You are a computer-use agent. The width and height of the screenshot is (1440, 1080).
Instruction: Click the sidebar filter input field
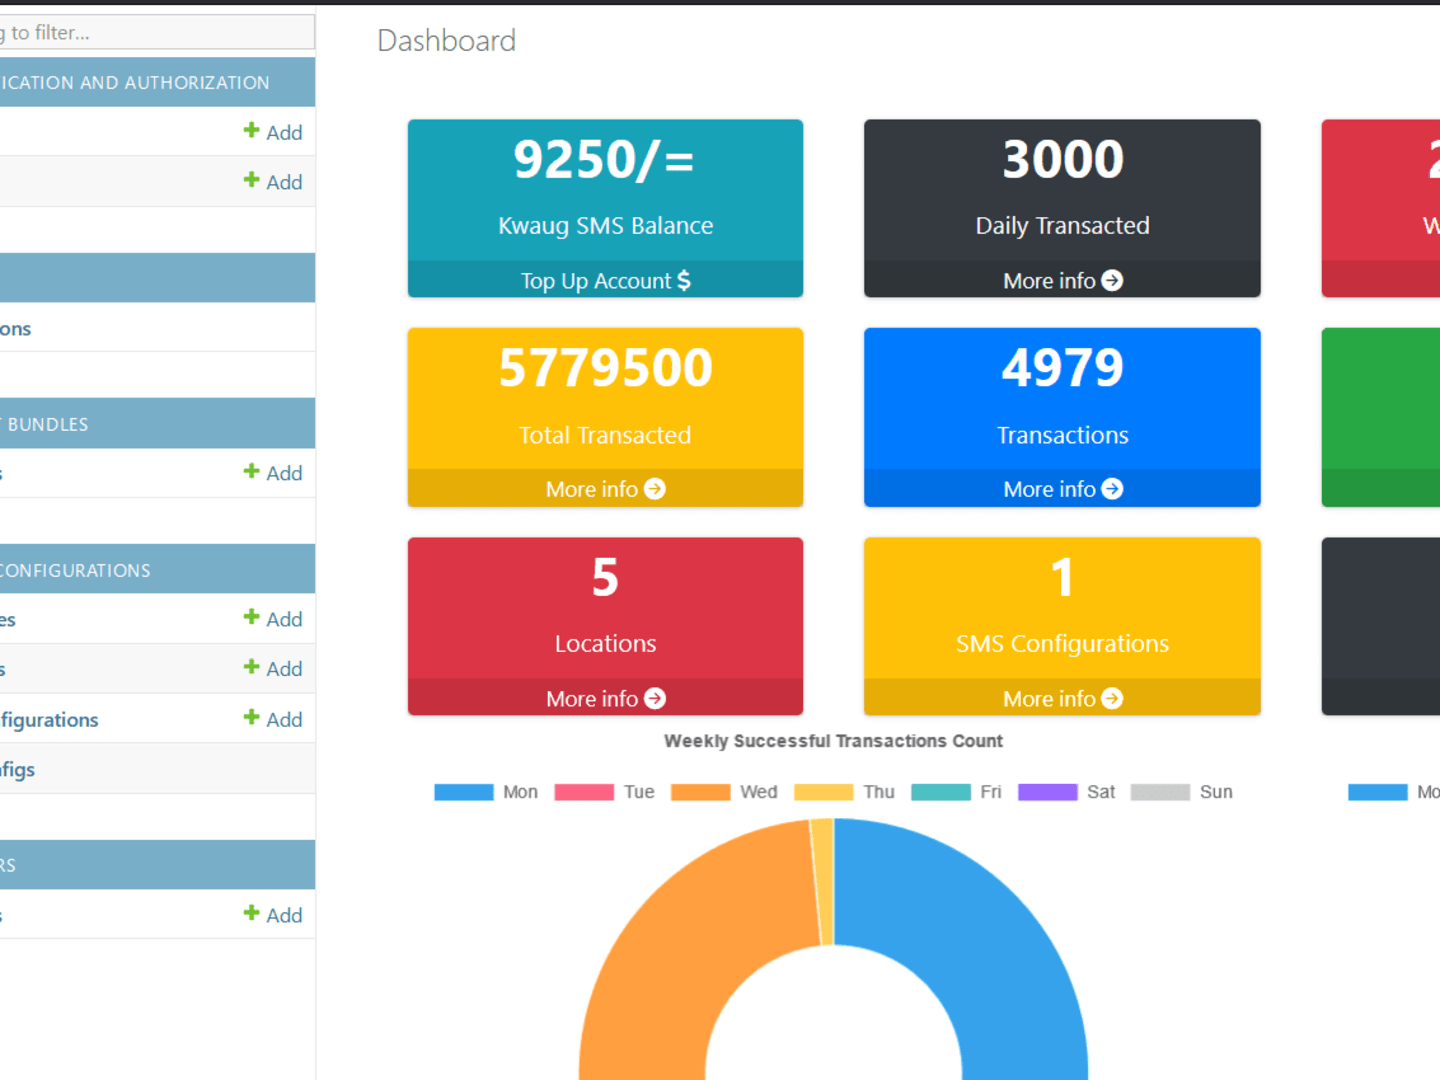(x=157, y=32)
